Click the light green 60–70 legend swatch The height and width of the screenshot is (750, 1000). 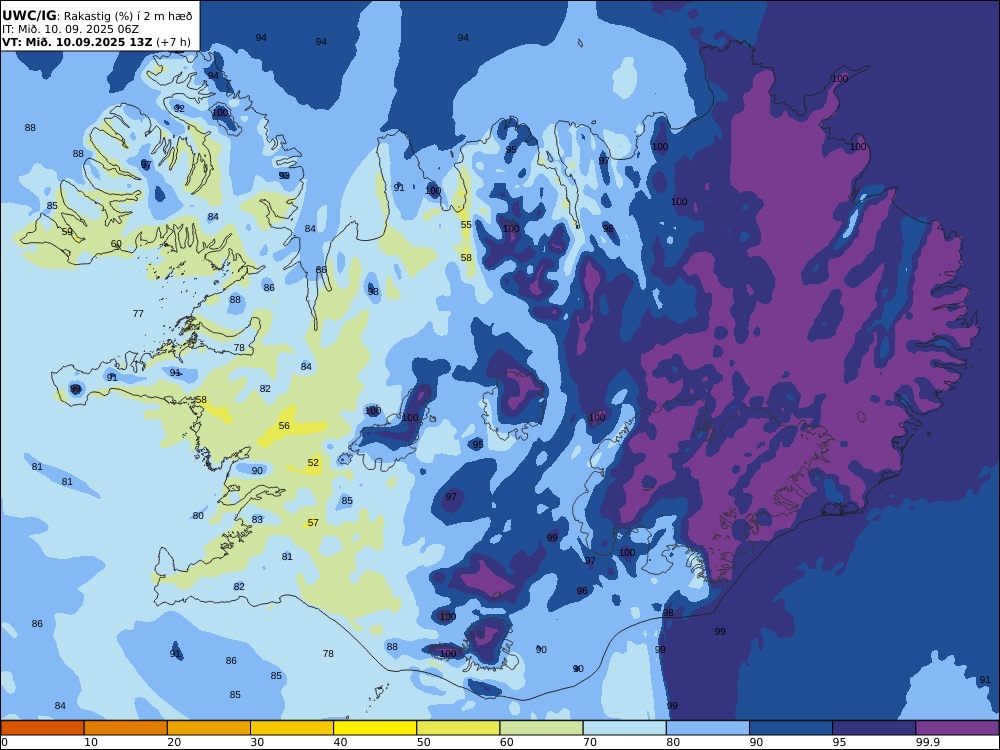pyautogui.click(x=541, y=728)
